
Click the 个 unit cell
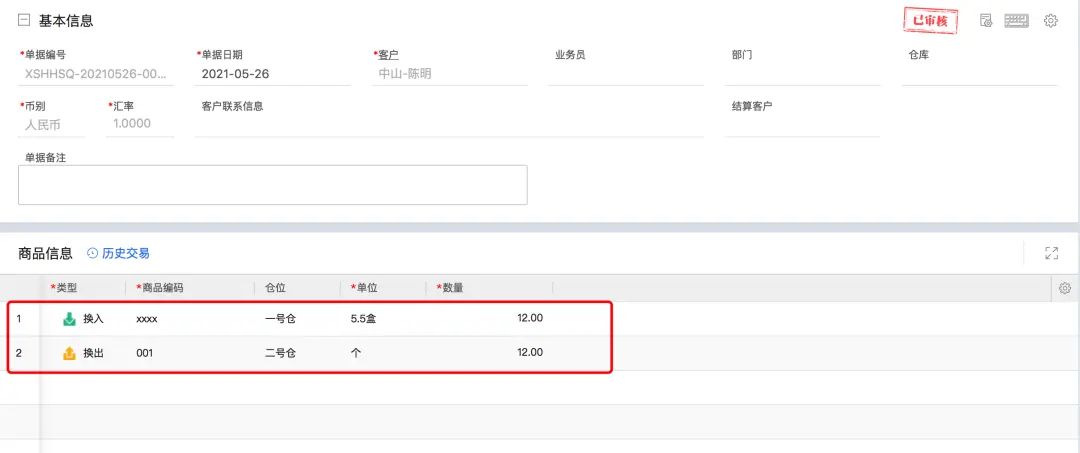[356, 353]
